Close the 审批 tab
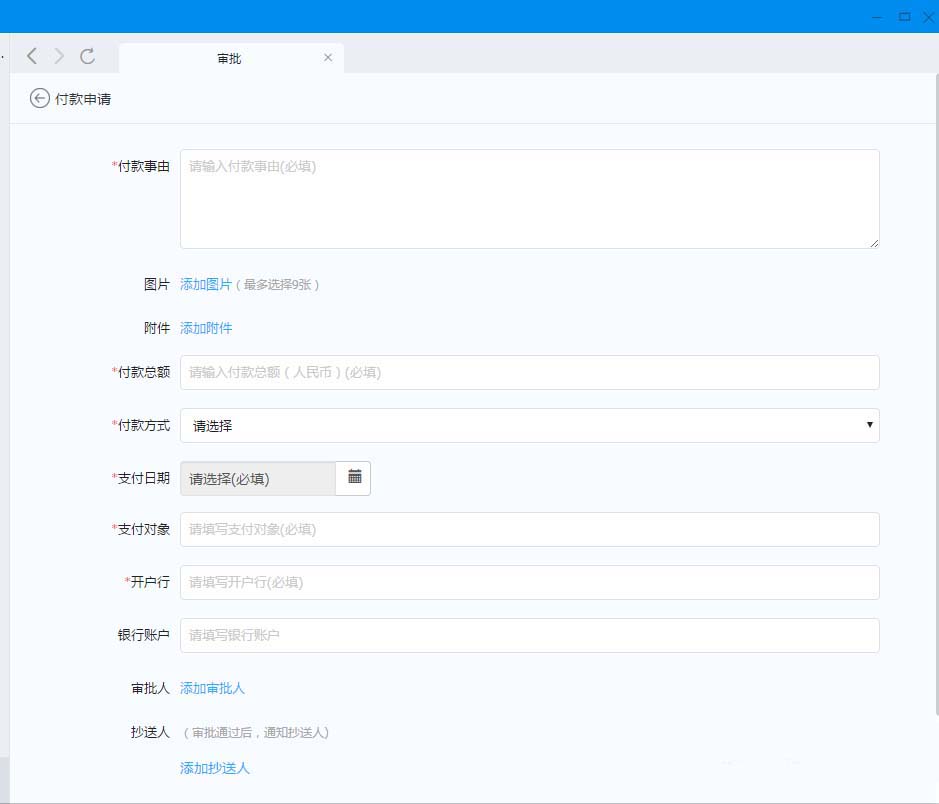This screenshot has width=939, height=804. [x=328, y=57]
